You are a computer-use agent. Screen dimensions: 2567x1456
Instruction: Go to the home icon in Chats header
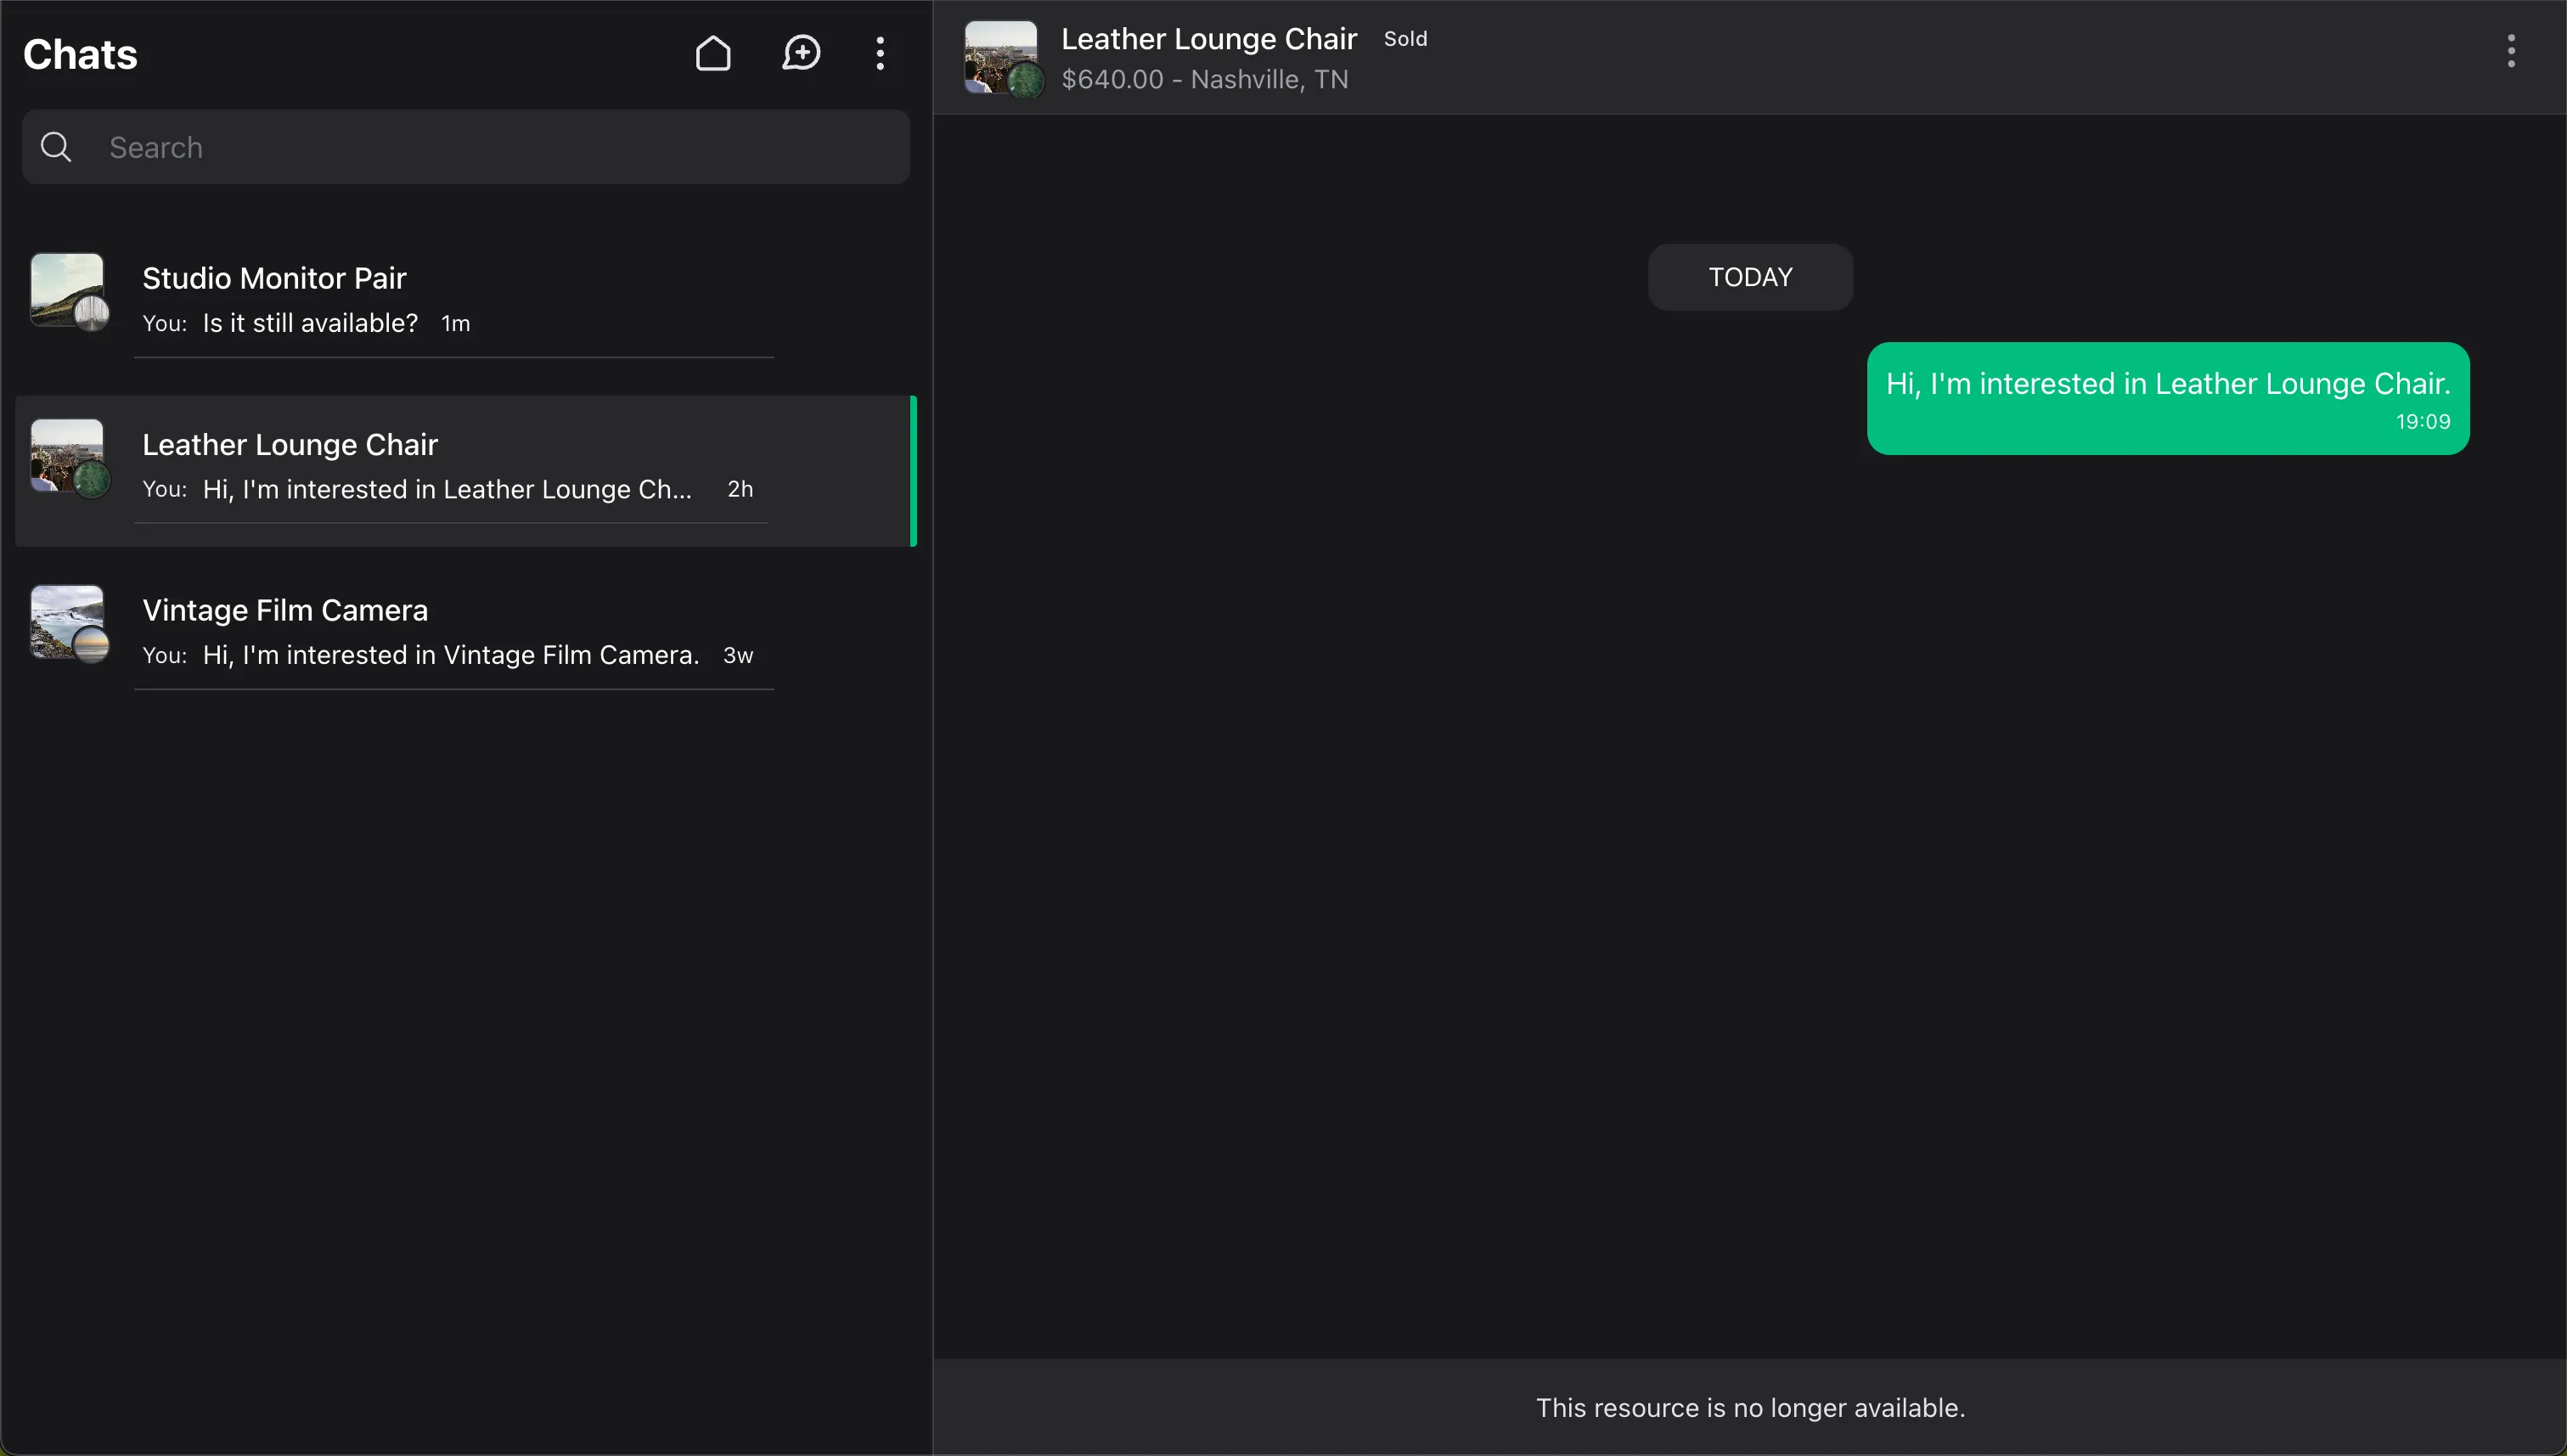713,53
